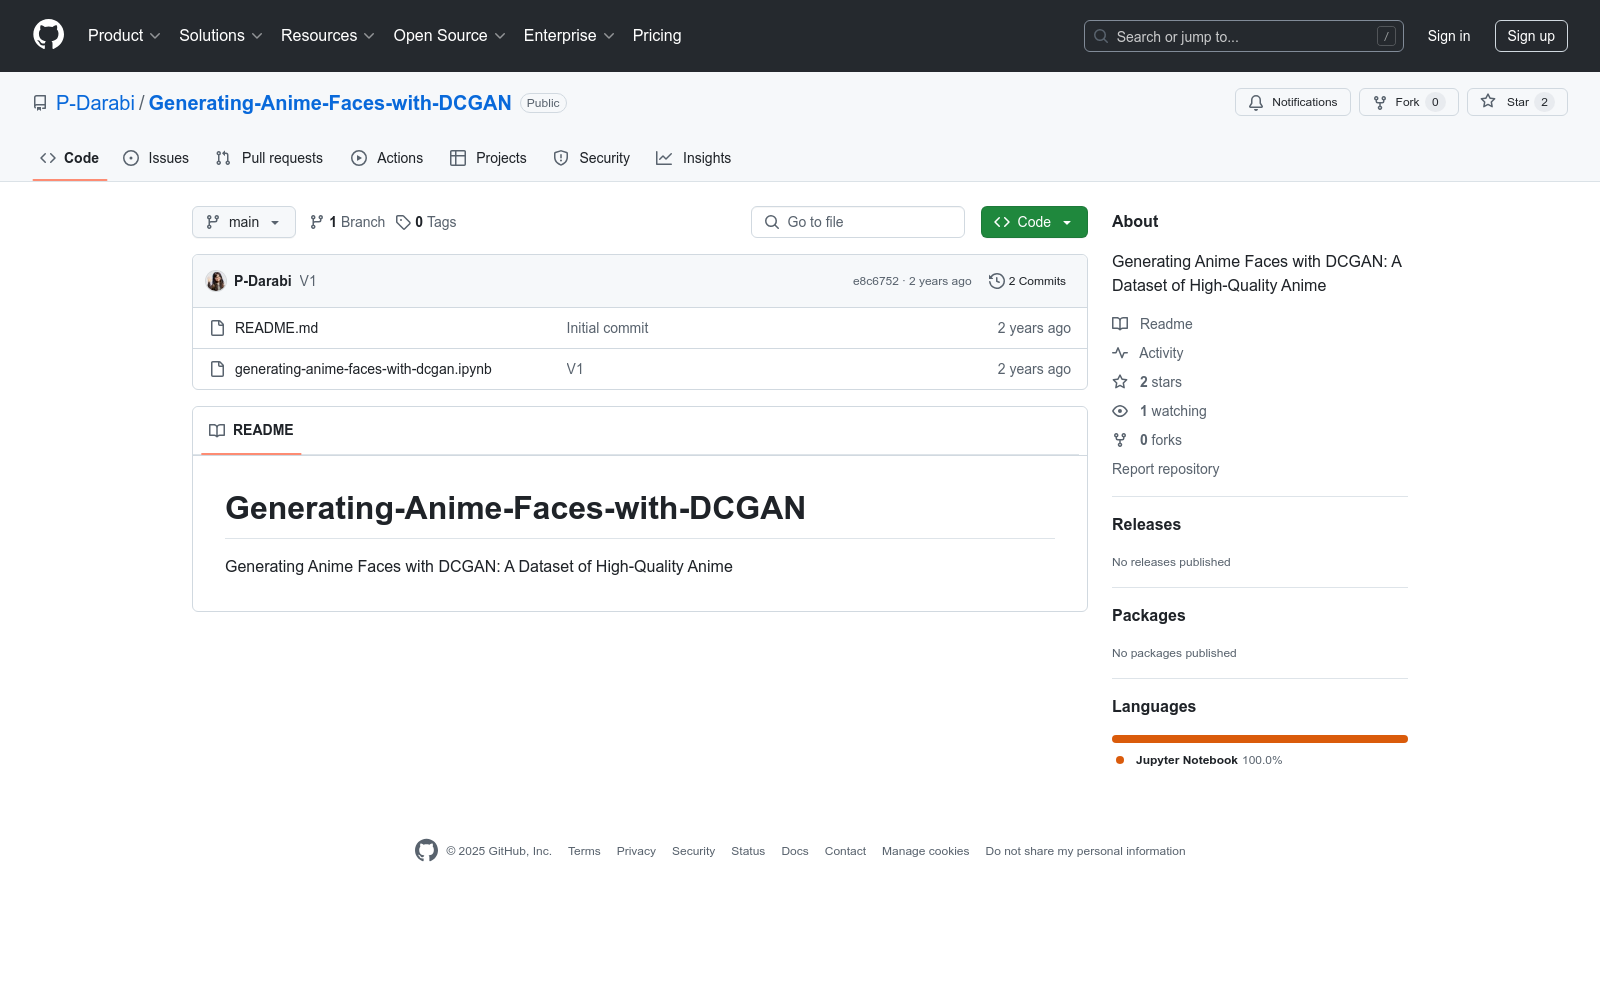This screenshot has height=1000, width=1600.
Task: Open the README.md file
Action: 276,328
